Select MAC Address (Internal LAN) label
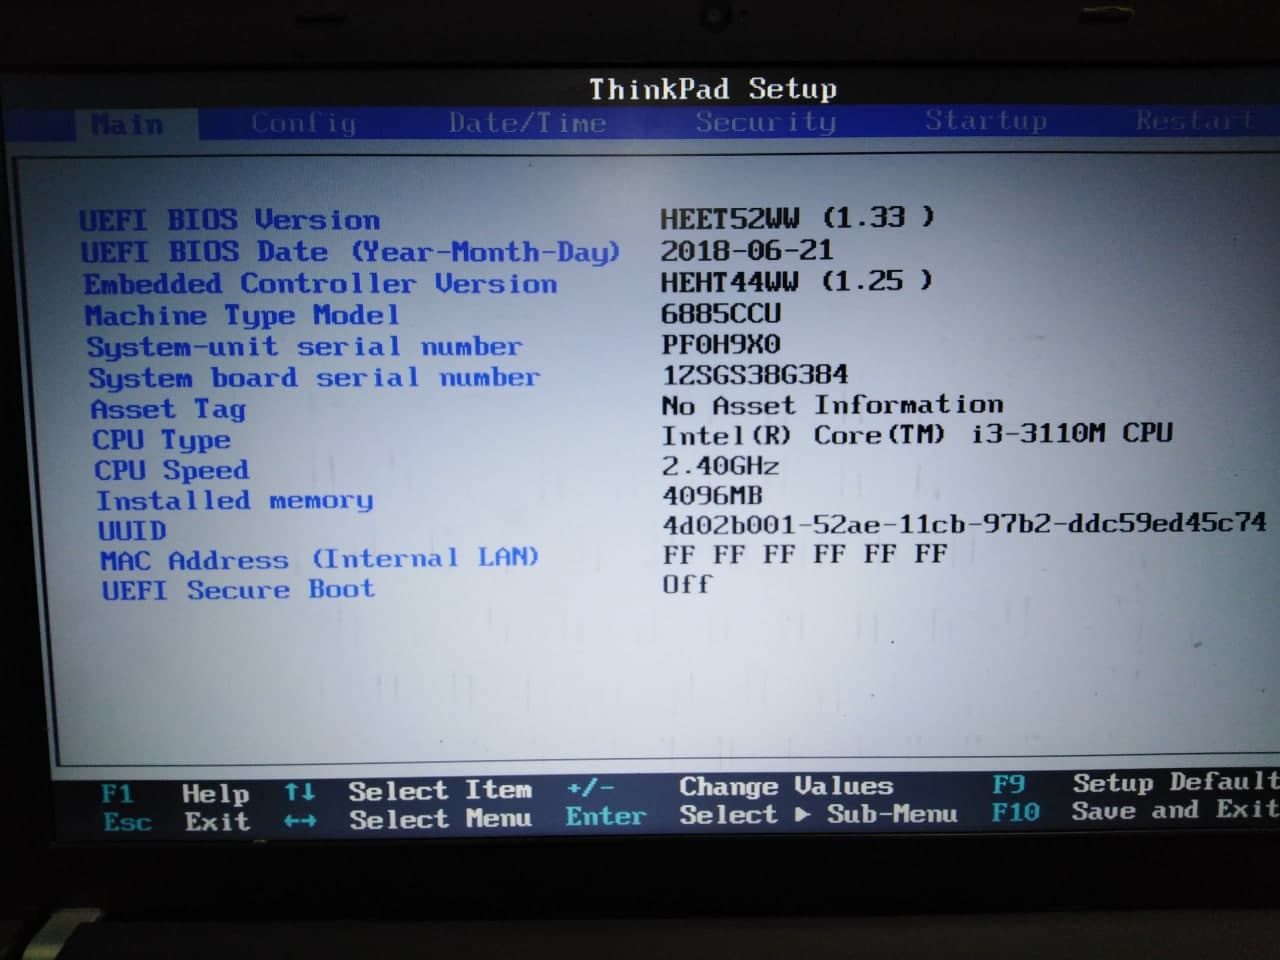 pos(319,559)
